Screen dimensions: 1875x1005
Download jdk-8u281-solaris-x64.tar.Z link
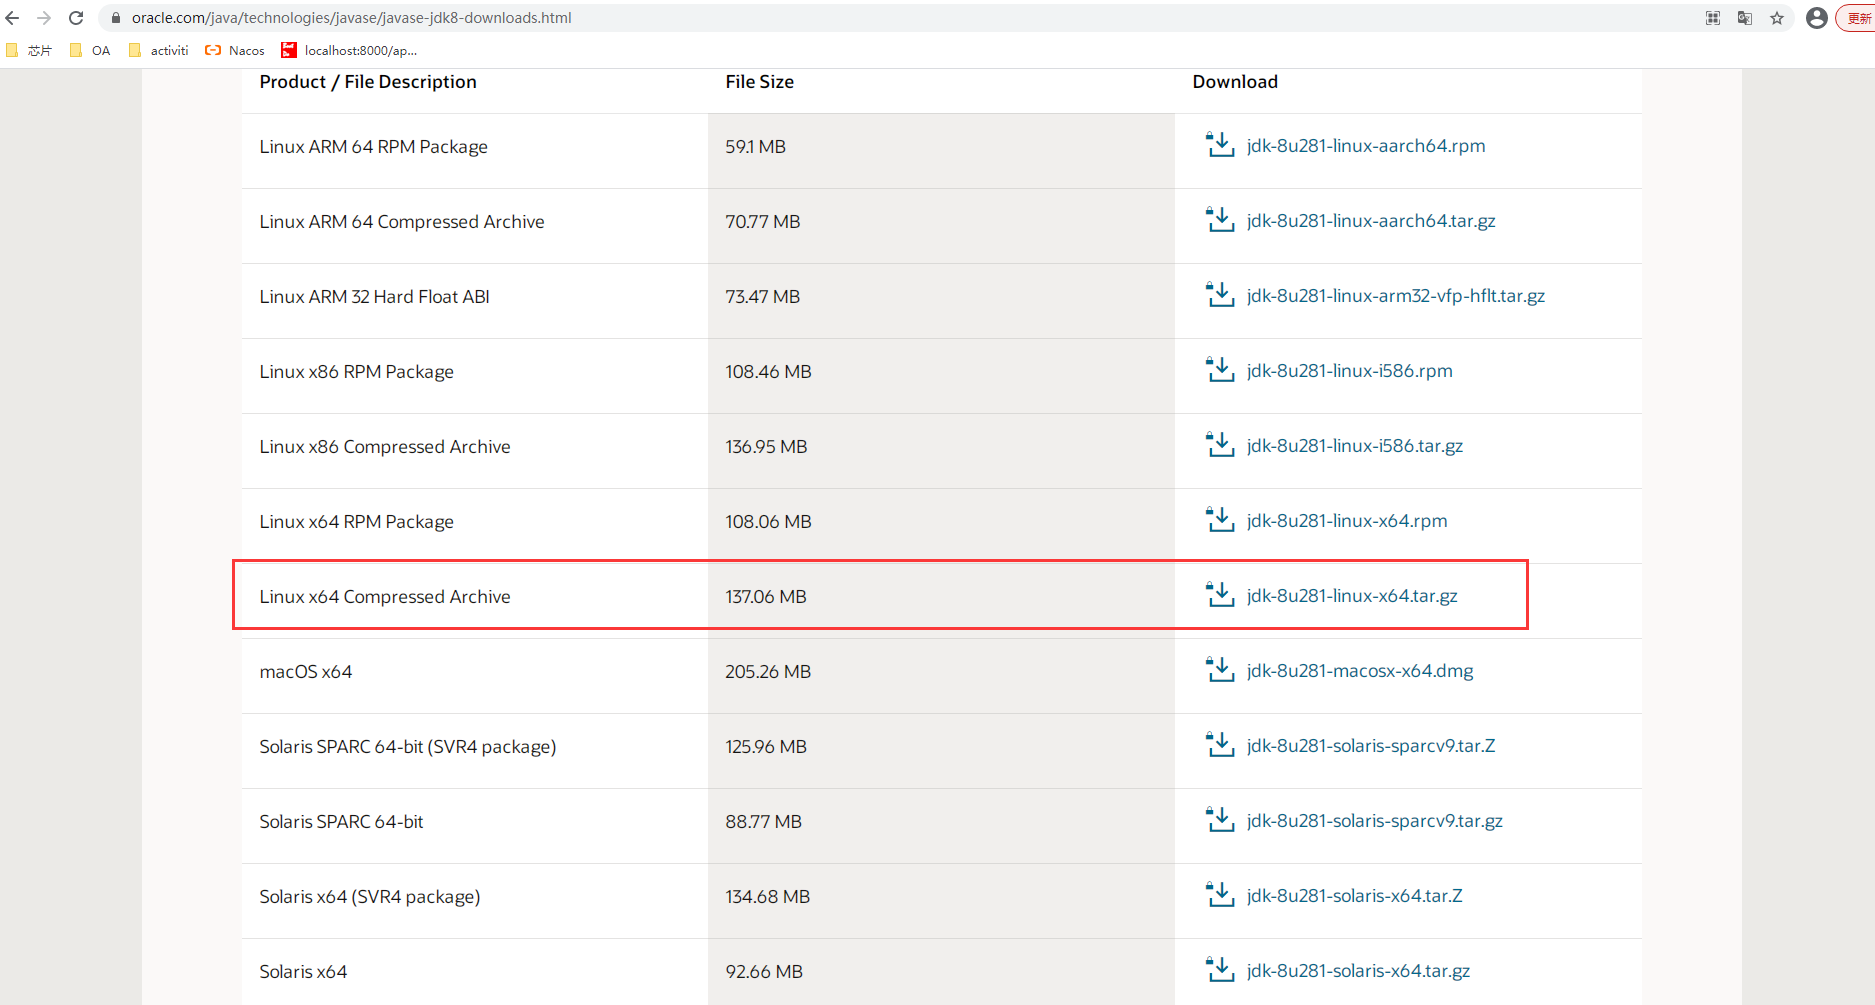click(1355, 896)
